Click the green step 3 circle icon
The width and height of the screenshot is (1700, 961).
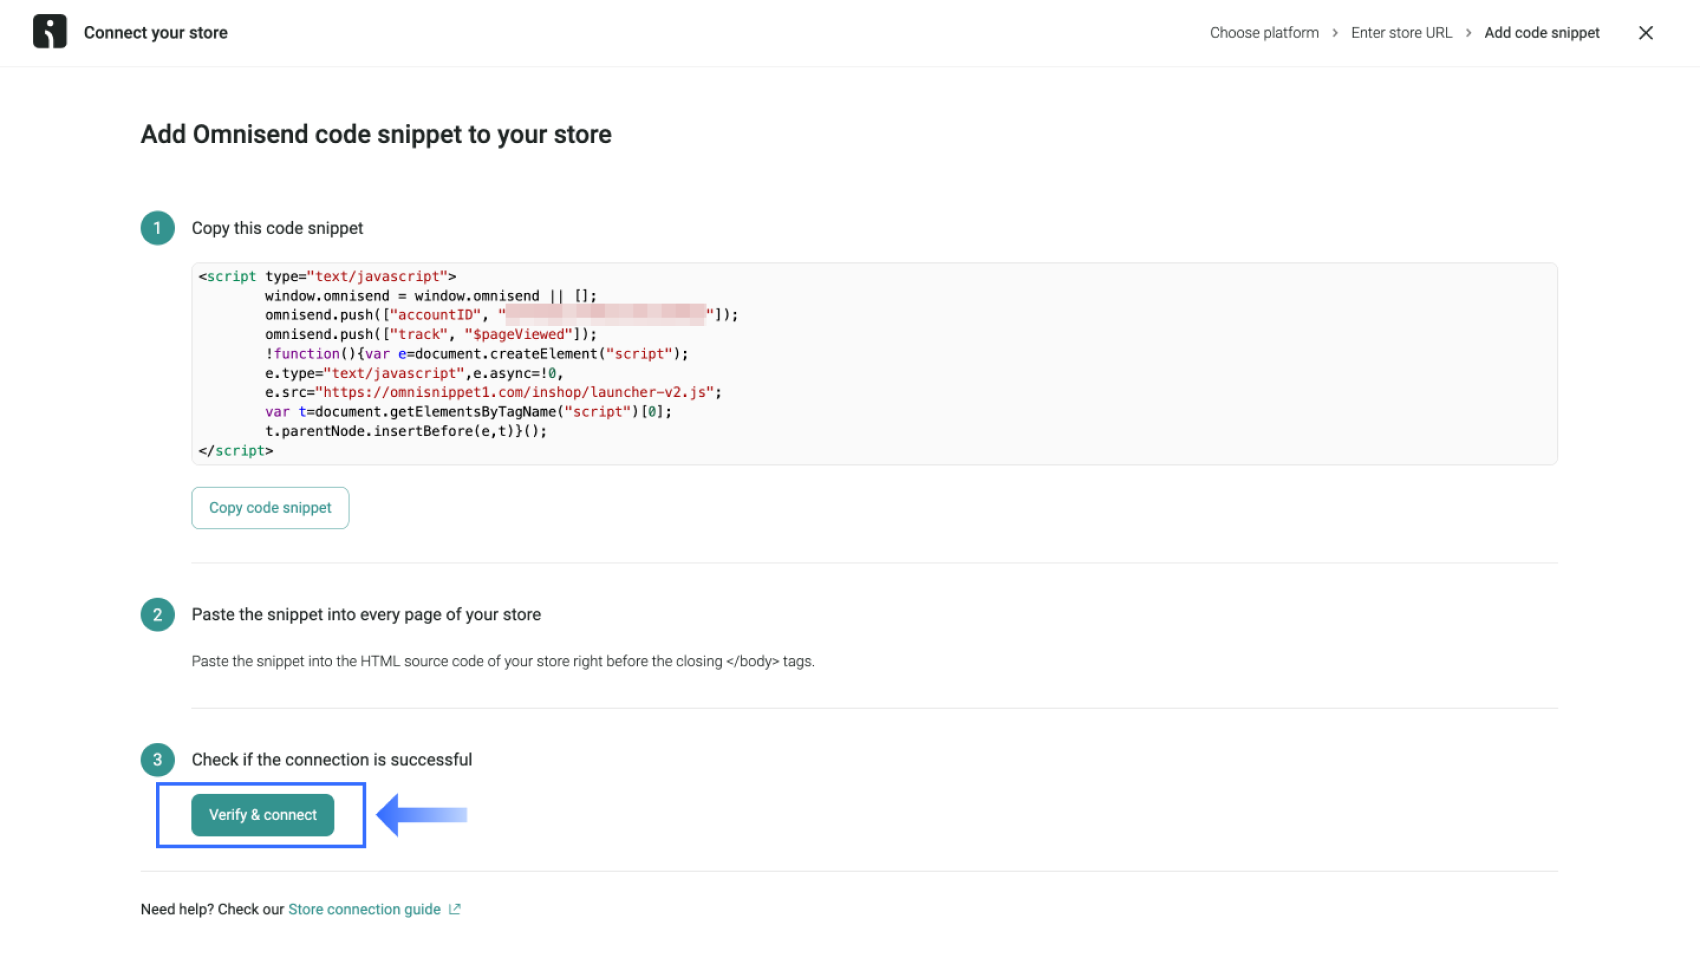pos(157,760)
